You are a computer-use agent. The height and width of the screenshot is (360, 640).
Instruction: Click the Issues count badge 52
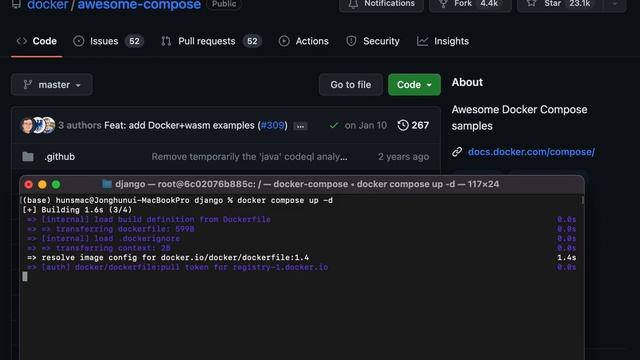pos(134,41)
